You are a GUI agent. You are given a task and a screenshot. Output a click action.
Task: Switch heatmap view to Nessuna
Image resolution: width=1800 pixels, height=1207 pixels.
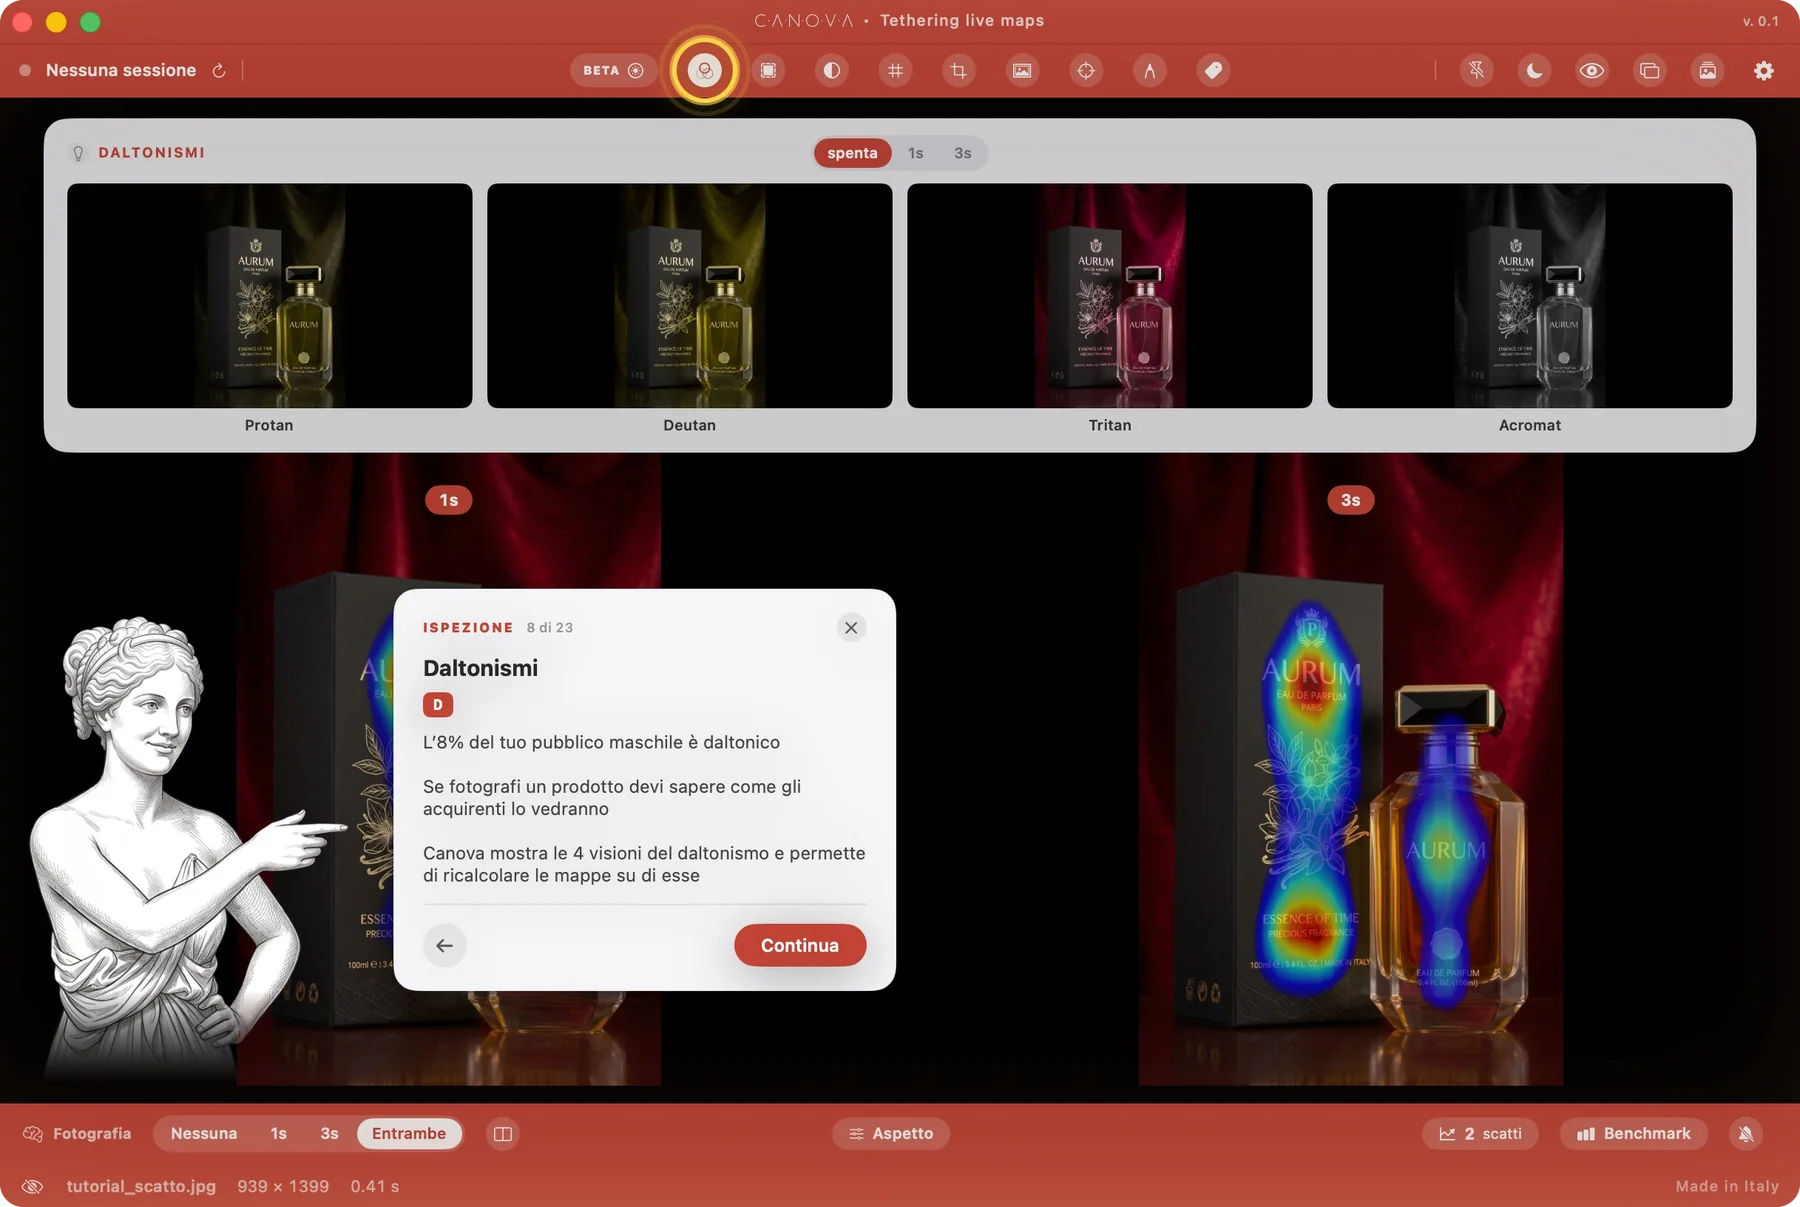click(x=204, y=1133)
